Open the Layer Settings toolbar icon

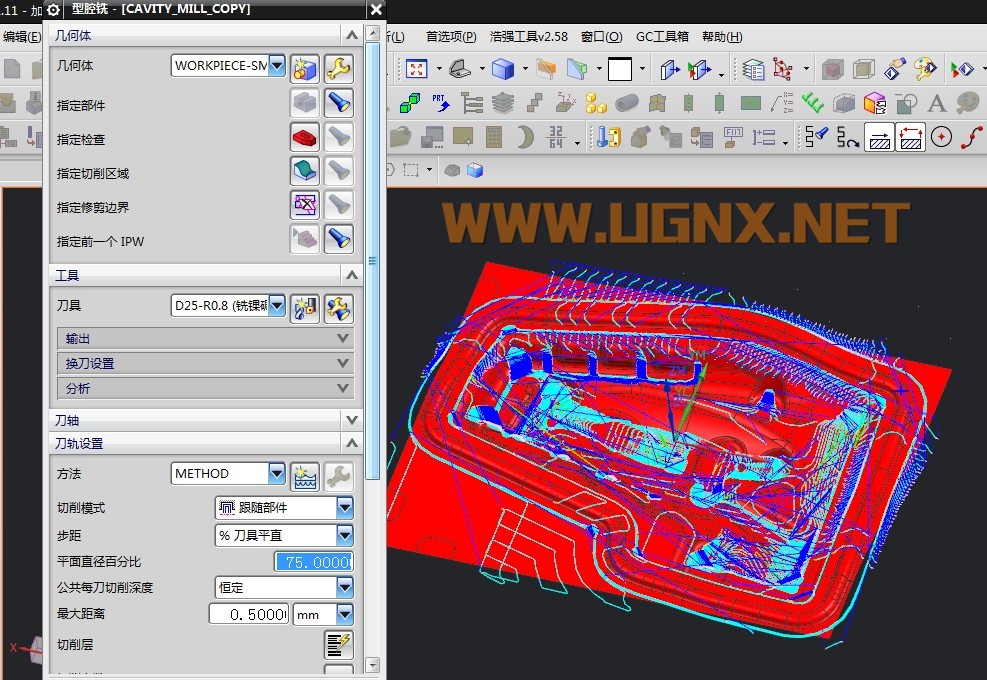(x=752, y=69)
